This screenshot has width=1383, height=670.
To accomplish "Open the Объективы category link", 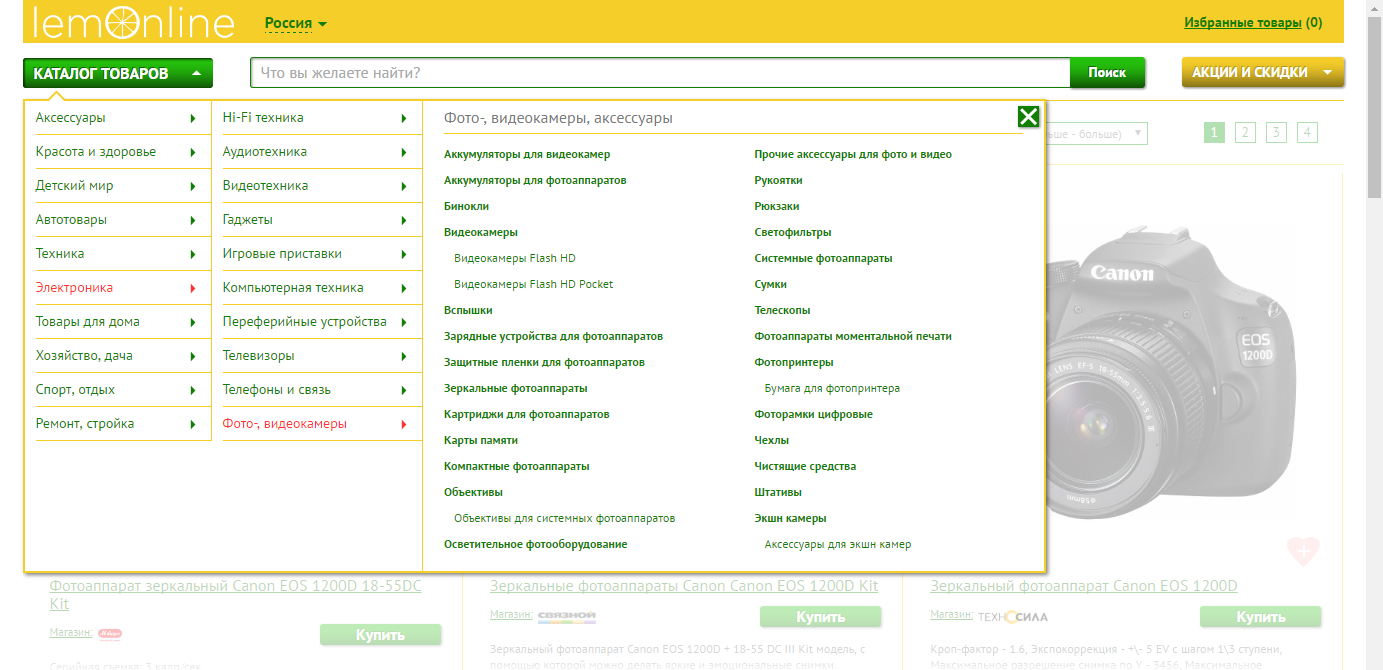I will point(473,491).
